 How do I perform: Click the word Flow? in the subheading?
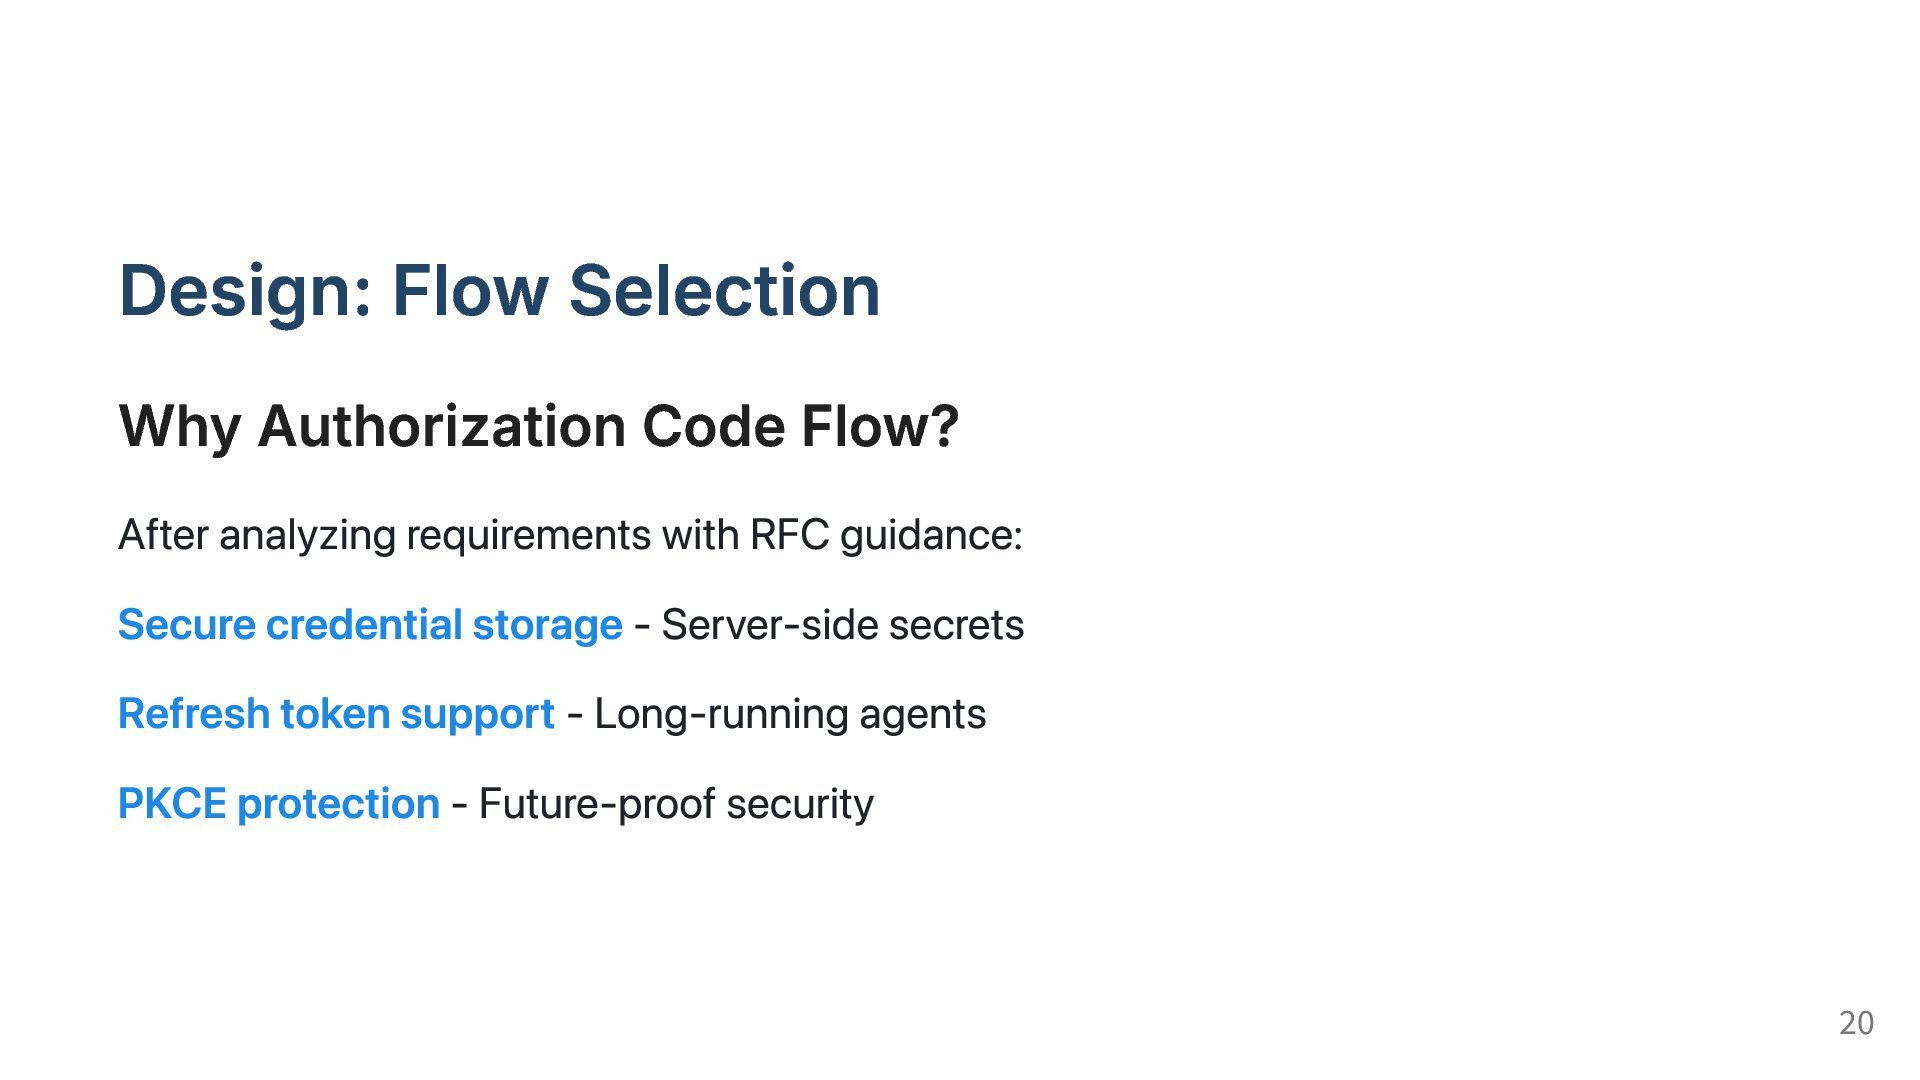pyautogui.click(x=880, y=426)
